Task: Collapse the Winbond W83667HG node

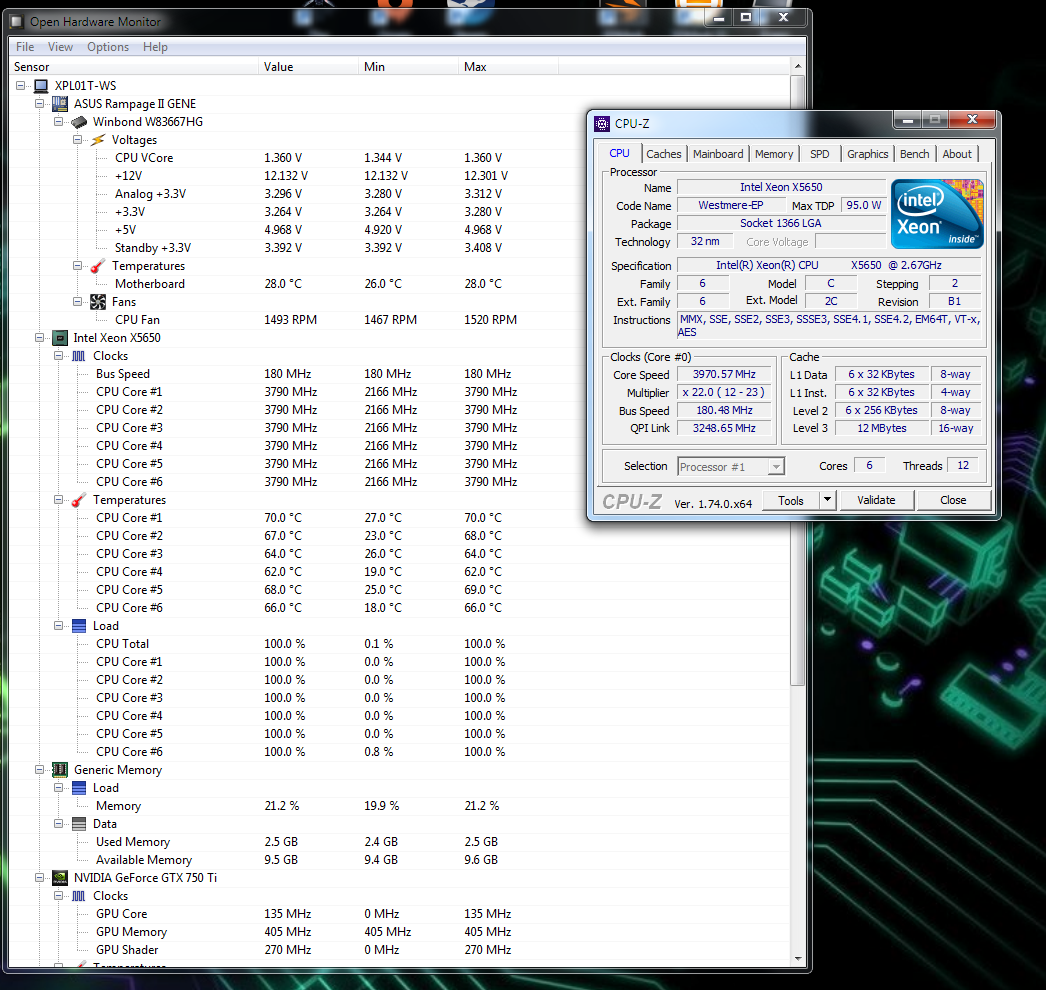Action: coord(59,122)
